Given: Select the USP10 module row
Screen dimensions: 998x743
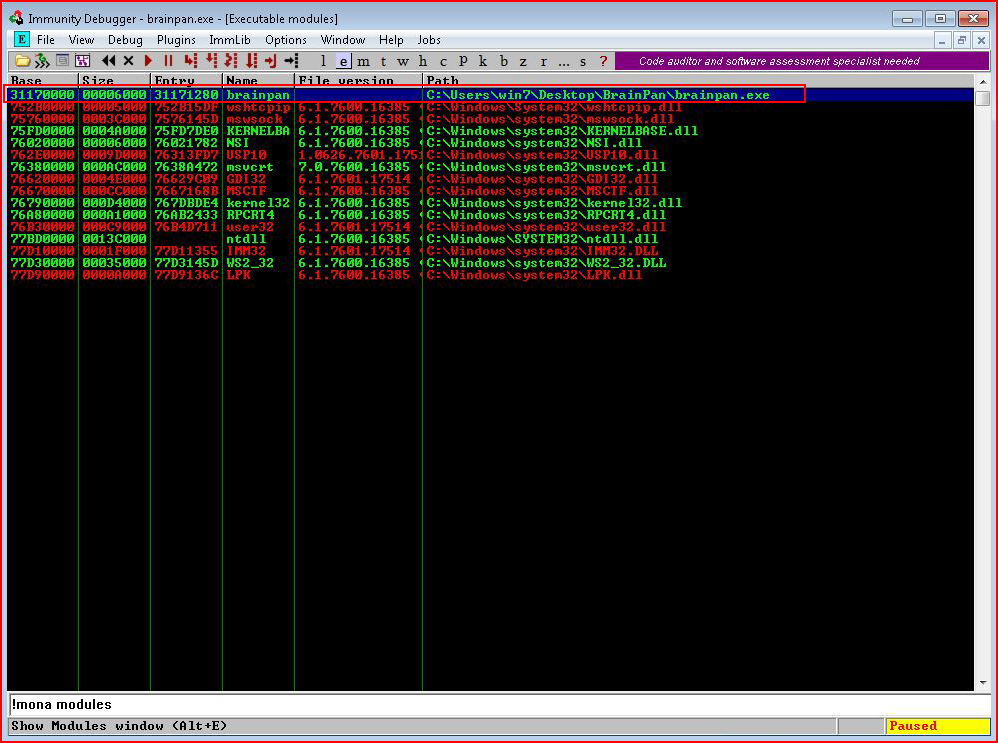Looking at the screenshot, I should click(x=491, y=155).
